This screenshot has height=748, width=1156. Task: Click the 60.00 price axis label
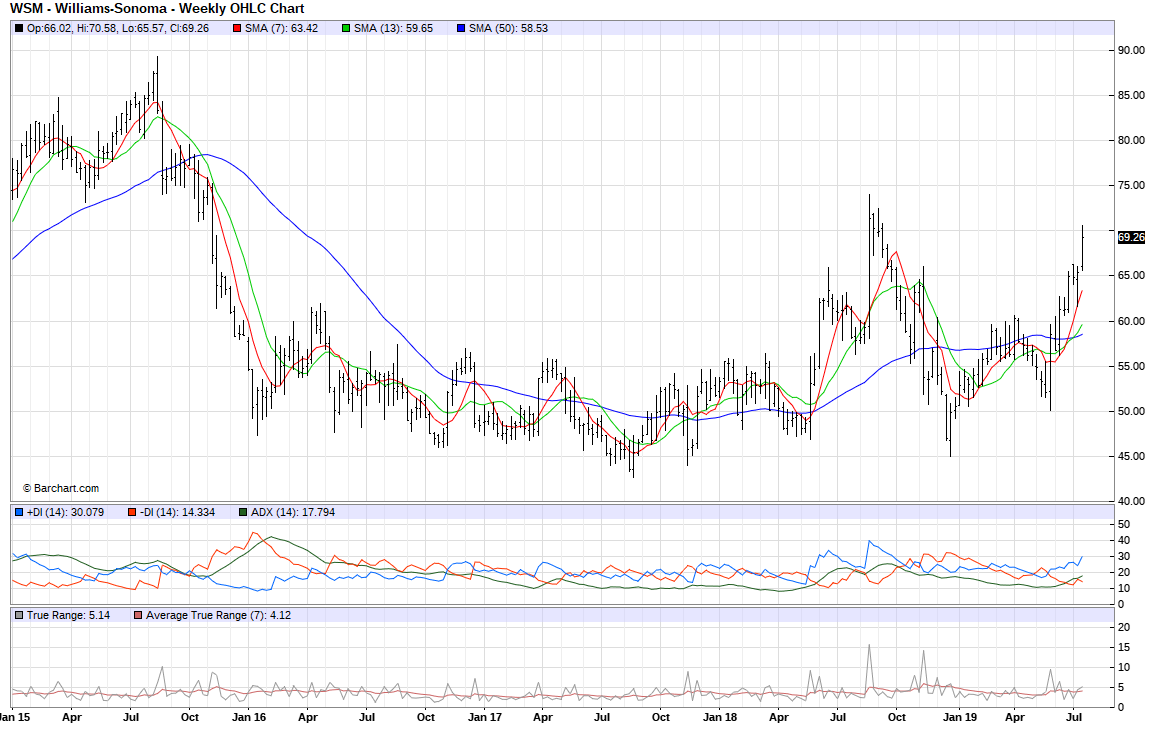tap(1132, 321)
